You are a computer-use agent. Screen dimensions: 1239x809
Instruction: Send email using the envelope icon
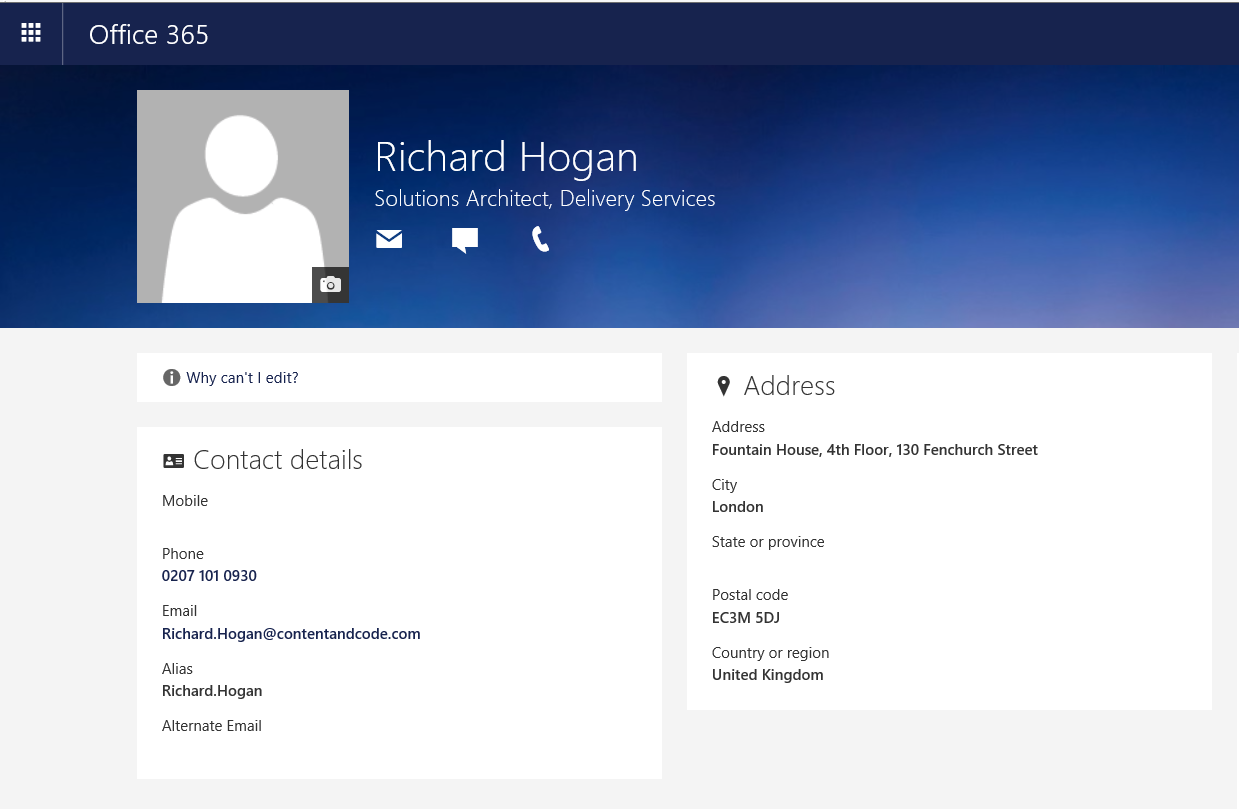tap(389, 239)
